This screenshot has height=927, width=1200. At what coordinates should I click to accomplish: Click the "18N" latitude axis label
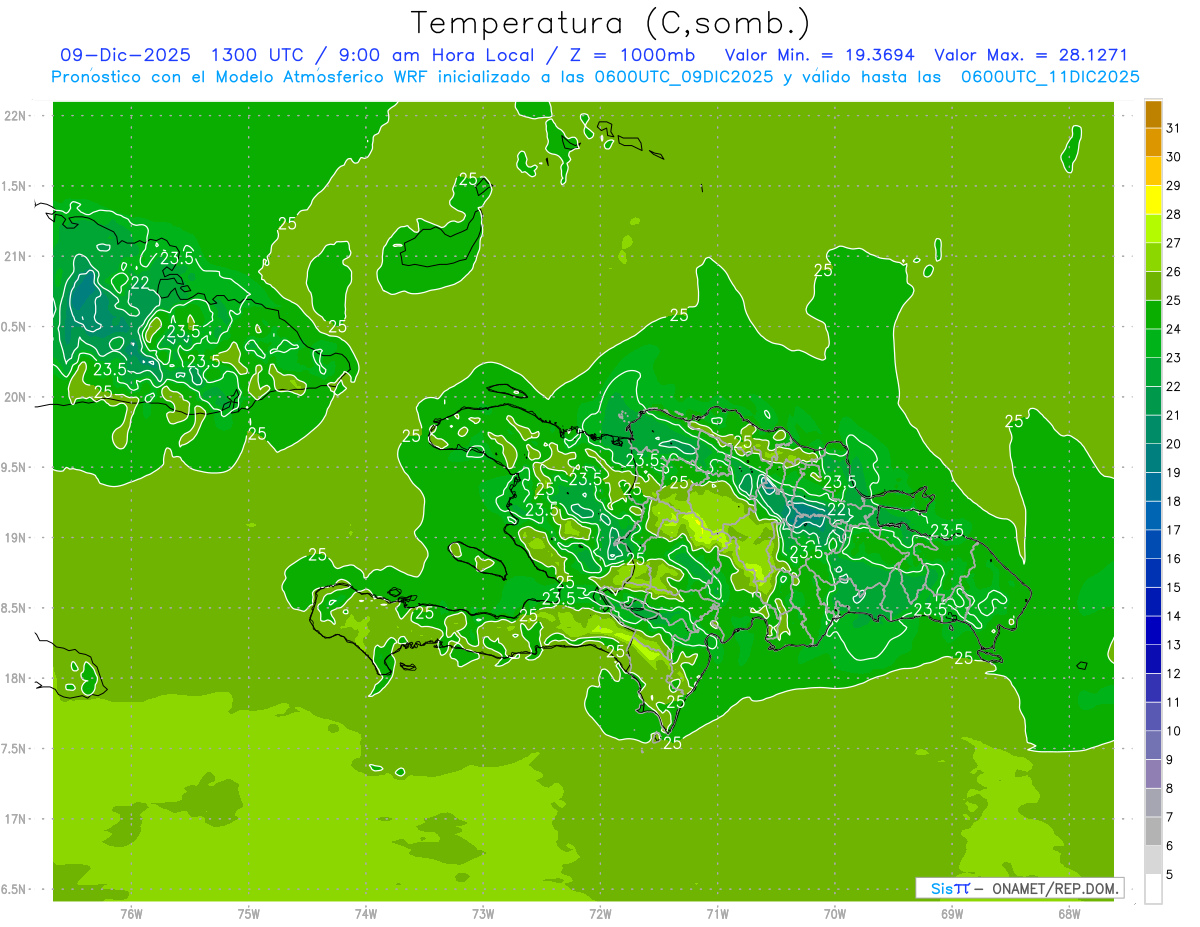coord(15,678)
